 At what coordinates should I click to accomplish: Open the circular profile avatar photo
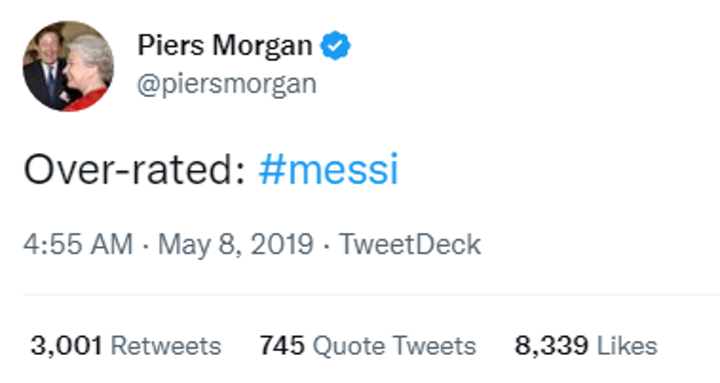coord(68,66)
